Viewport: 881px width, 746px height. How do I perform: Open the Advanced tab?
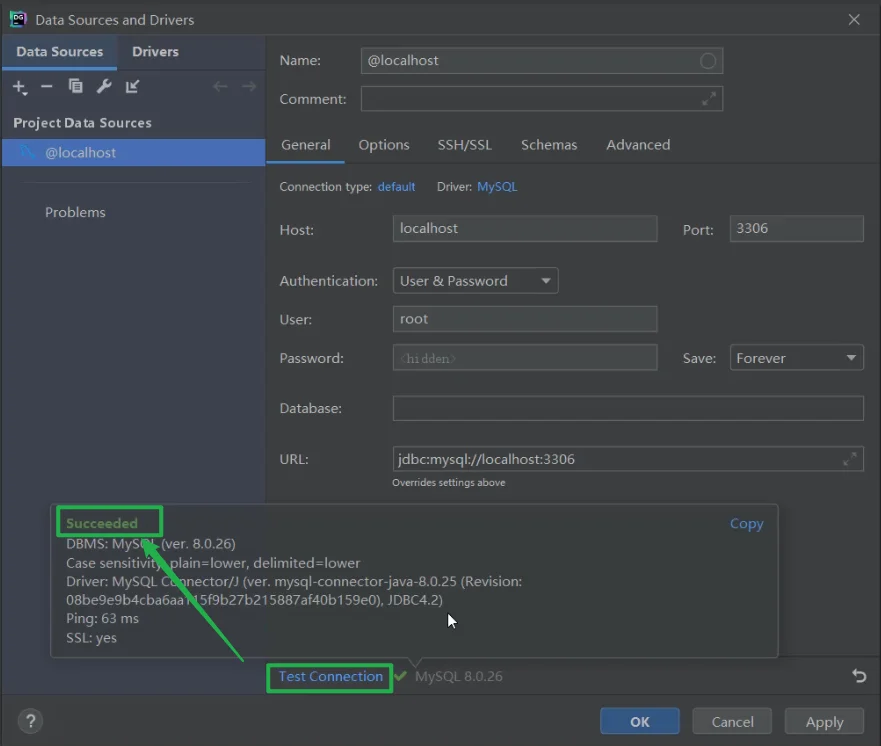(638, 145)
